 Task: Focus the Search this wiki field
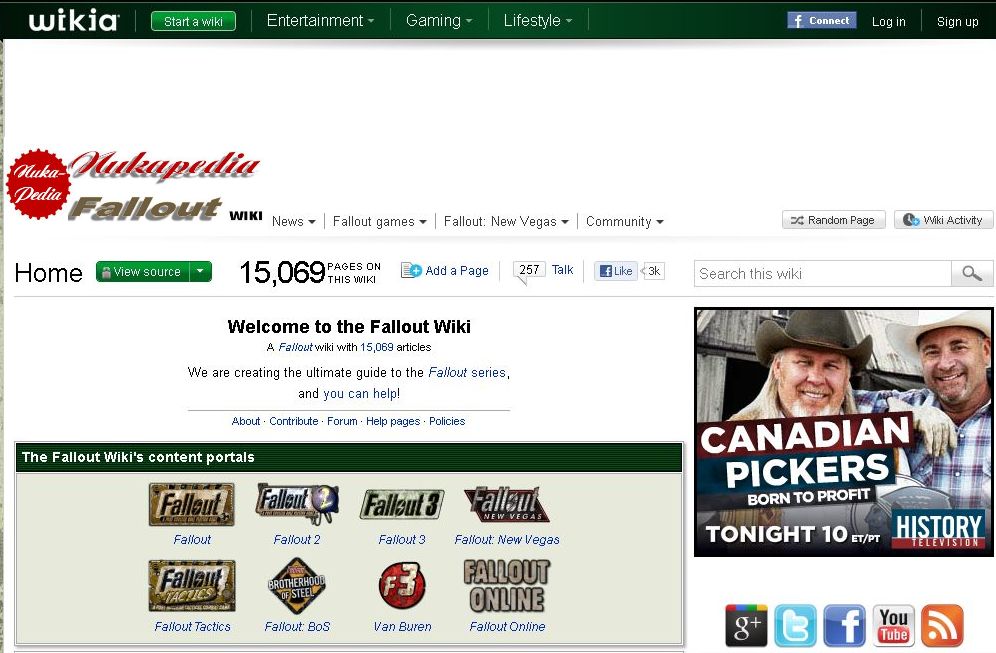tap(823, 274)
